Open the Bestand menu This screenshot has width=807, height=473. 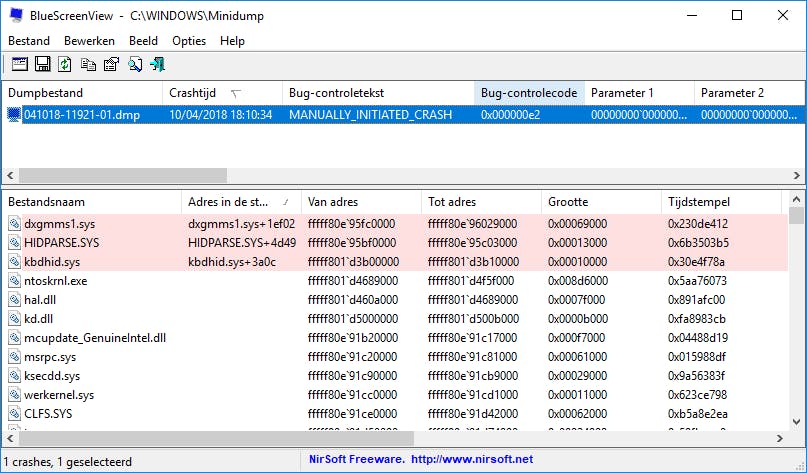(x=29, y=41)
